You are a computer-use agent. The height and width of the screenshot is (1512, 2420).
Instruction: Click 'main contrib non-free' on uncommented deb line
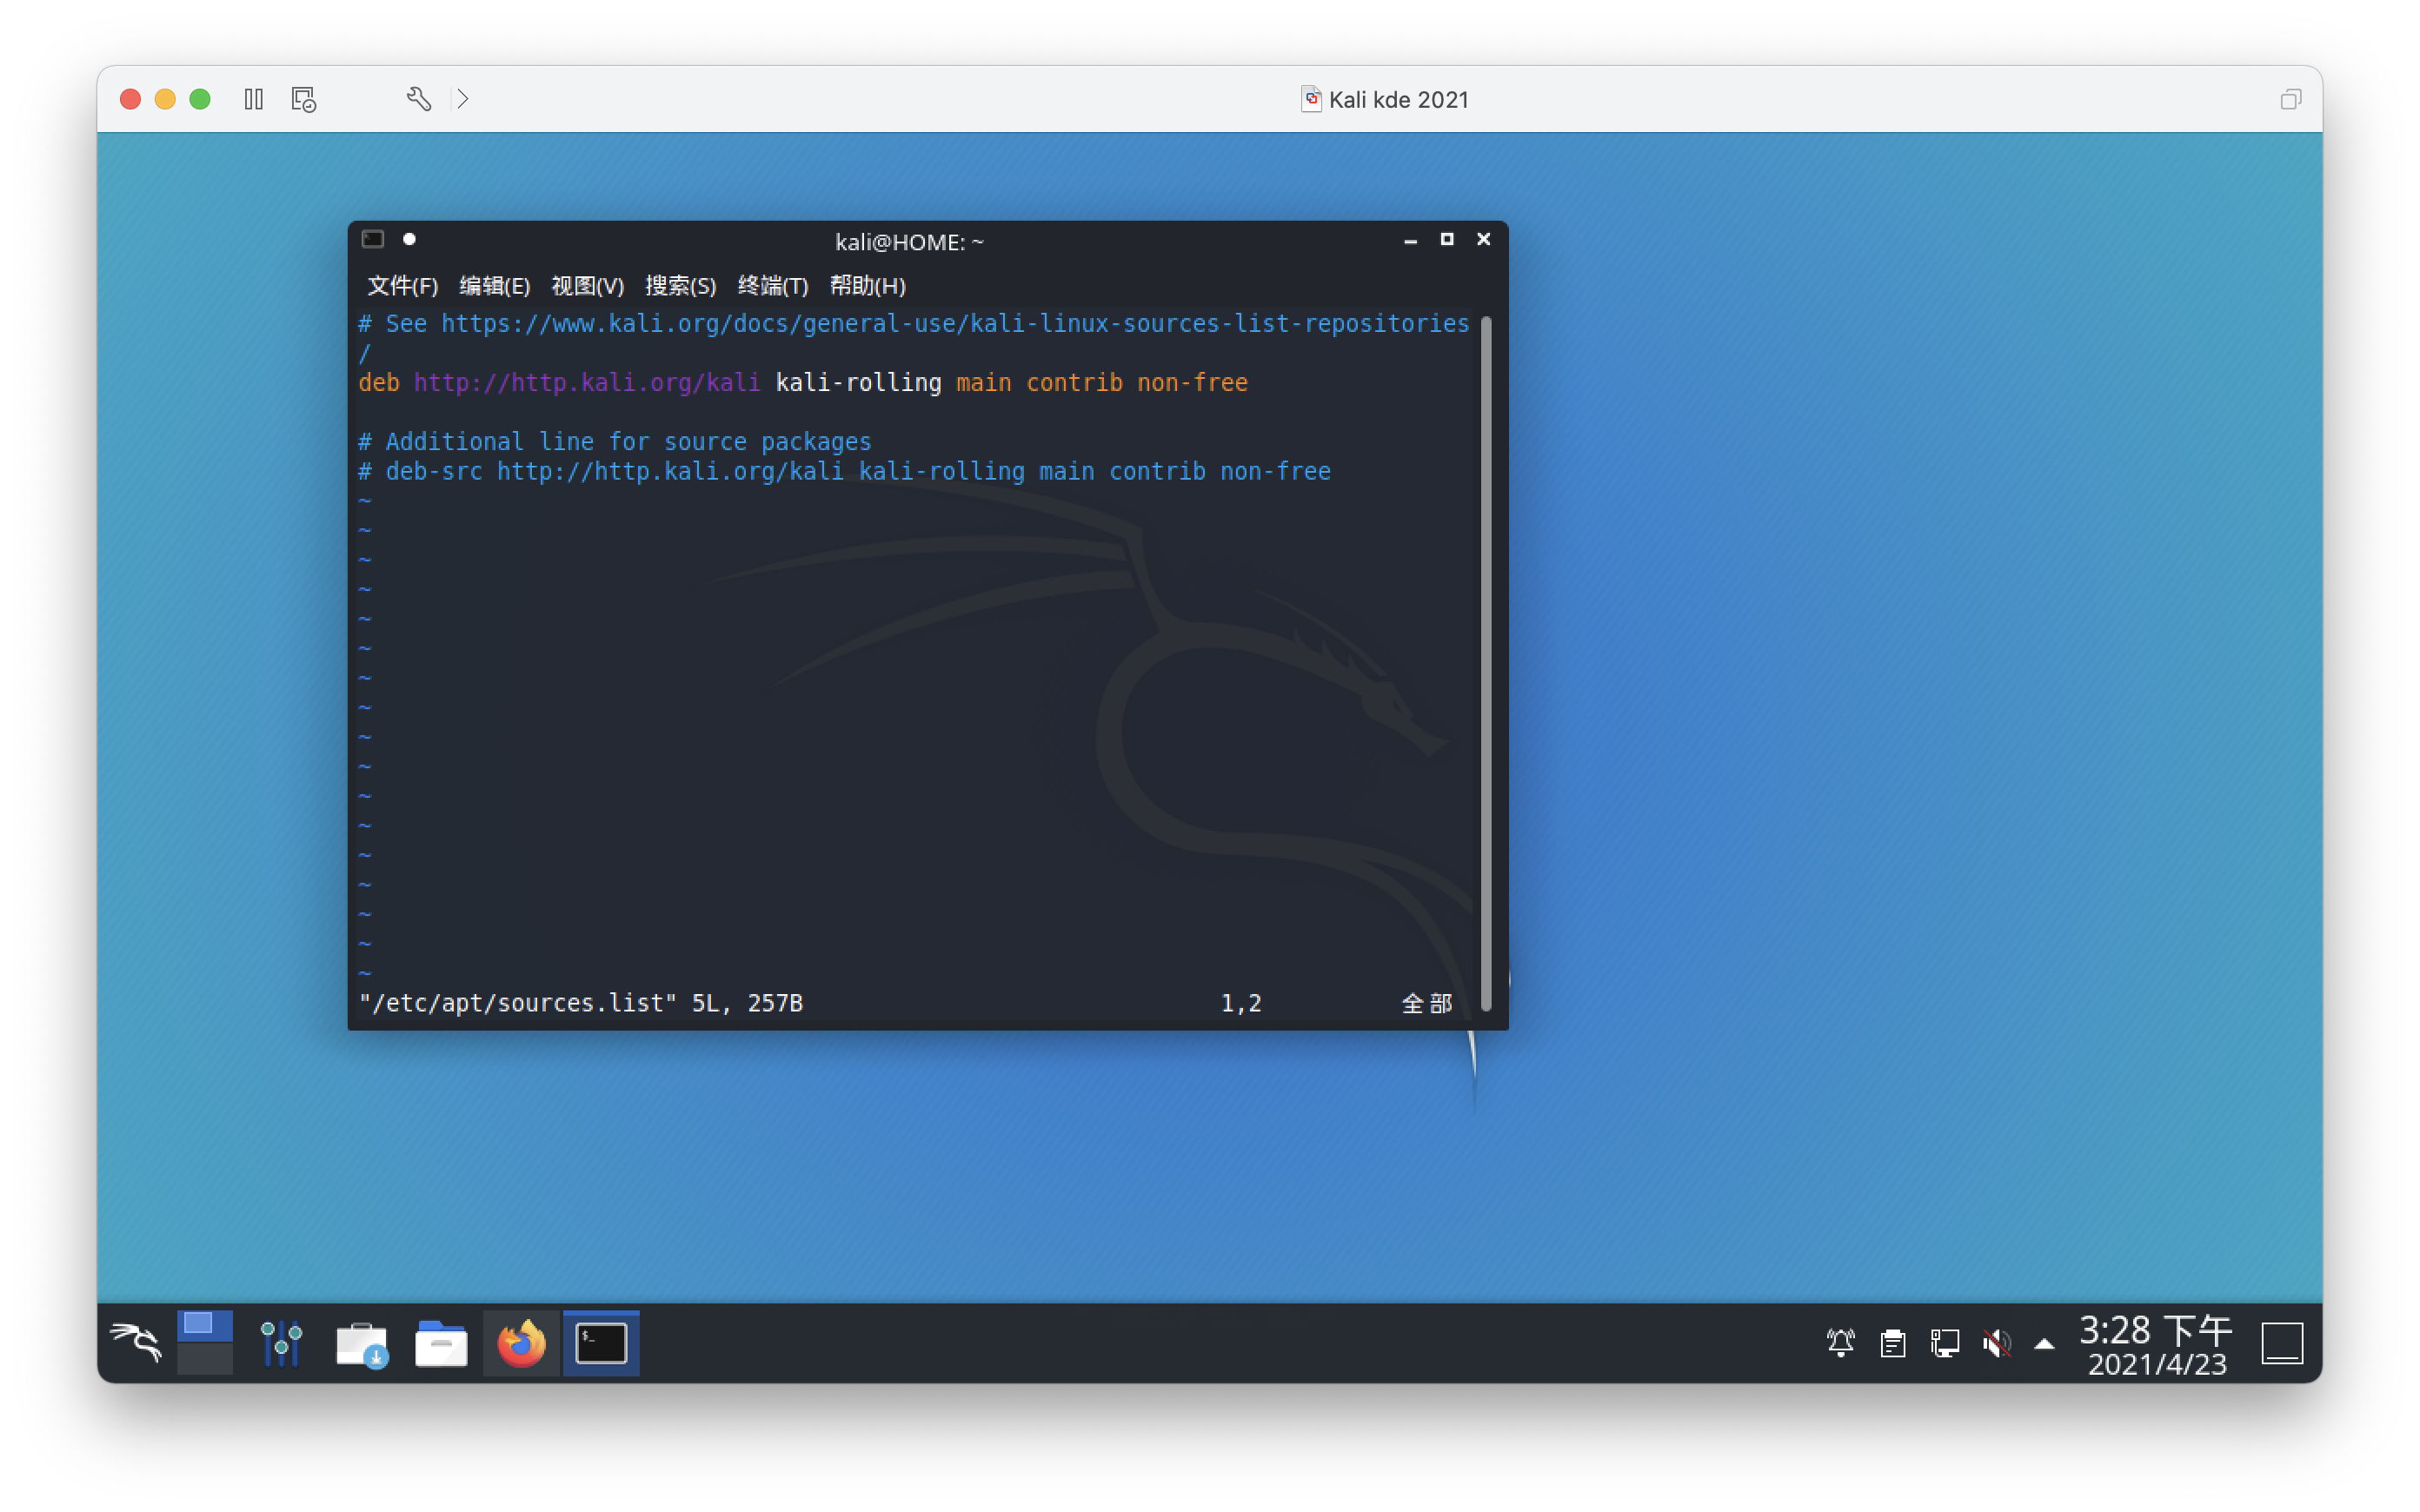click(1101, 383)
